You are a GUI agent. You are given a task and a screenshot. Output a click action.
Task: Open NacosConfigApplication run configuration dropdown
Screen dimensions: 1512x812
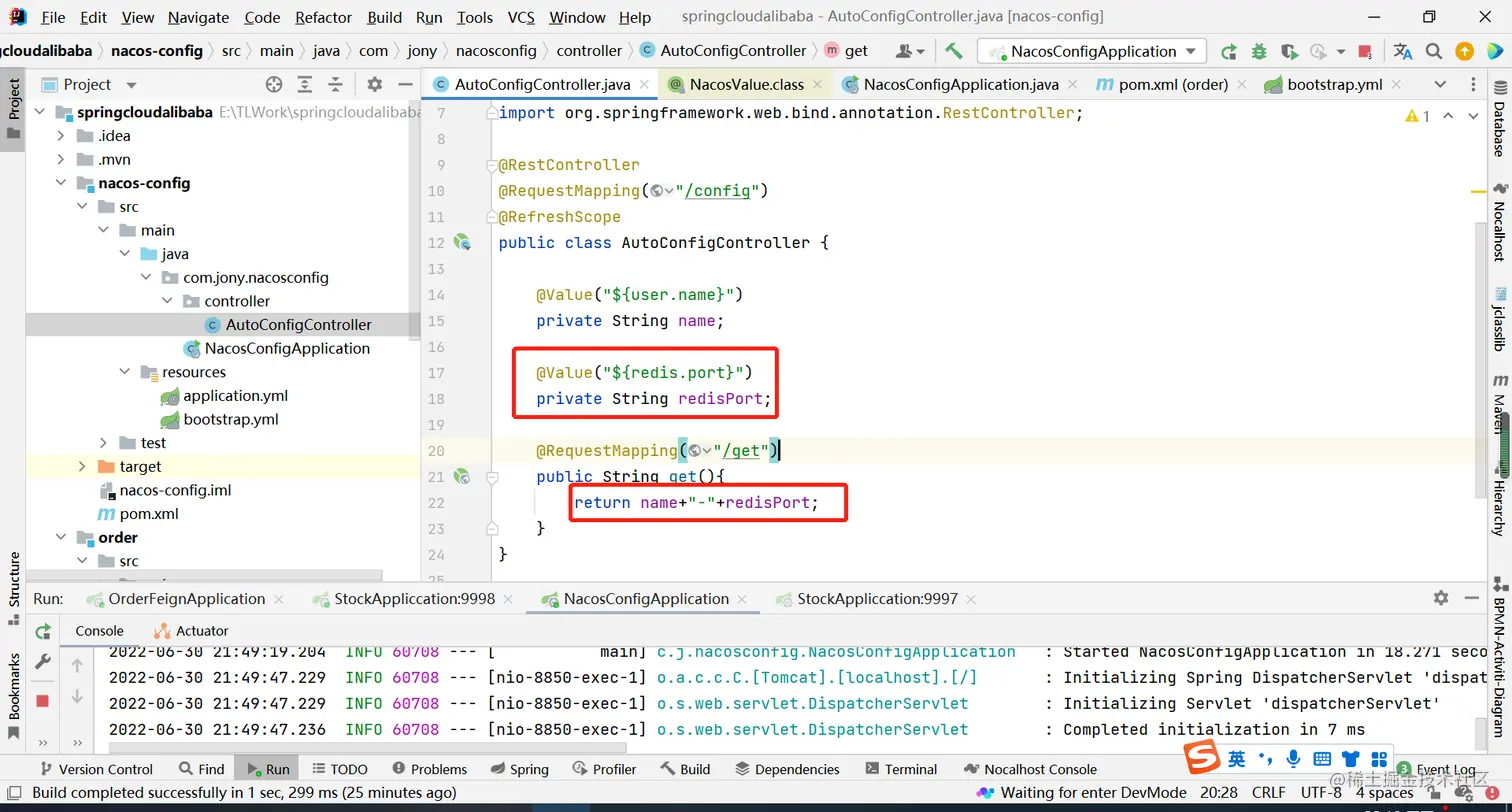(x=1092, y=51)
